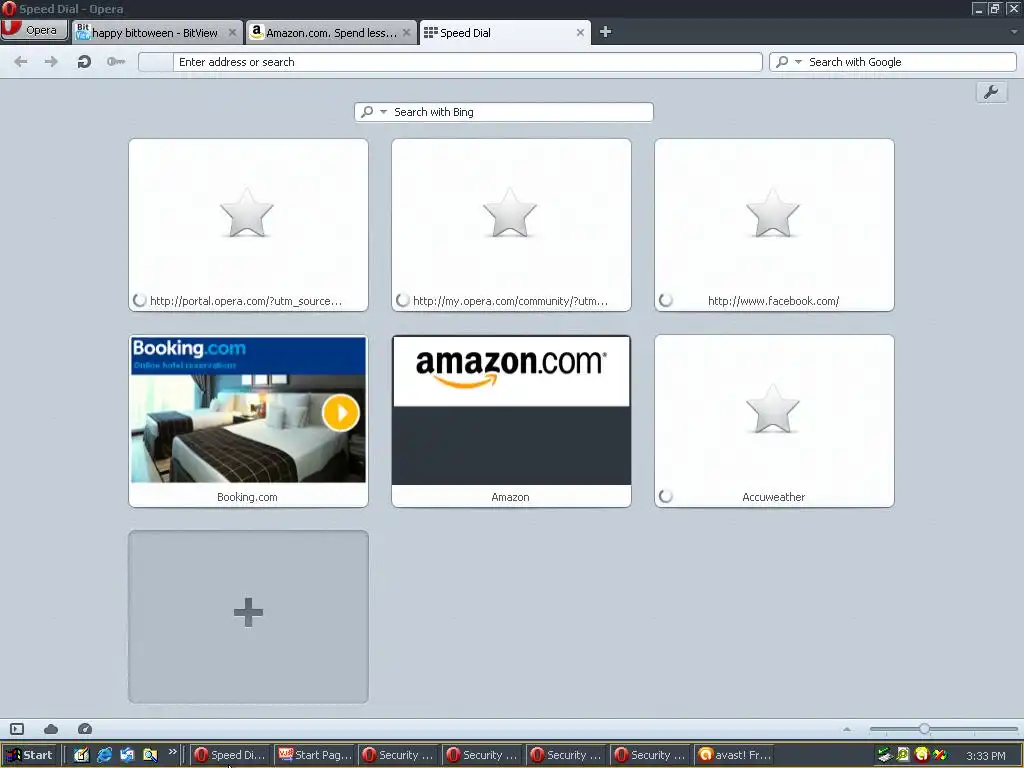This screenshot has height=768, width=1024.
Task: Open the my.opera.com community speed dial tile
Action: coord(511,225)
